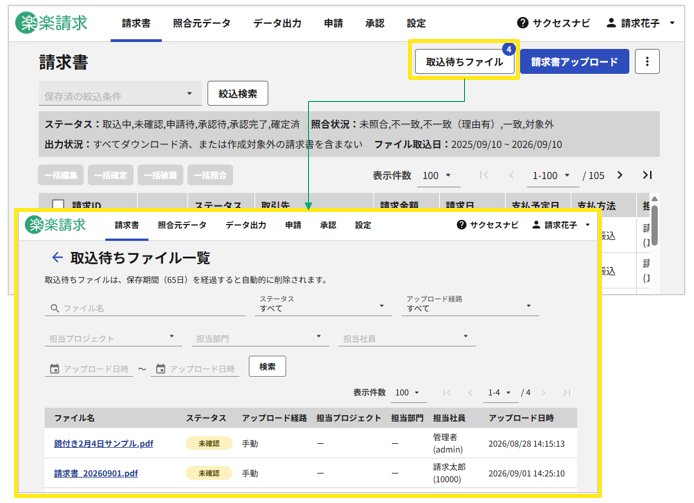Open the 1-4 page range dropdown
The width and height of the screenshot is (694, 503).
500,393
